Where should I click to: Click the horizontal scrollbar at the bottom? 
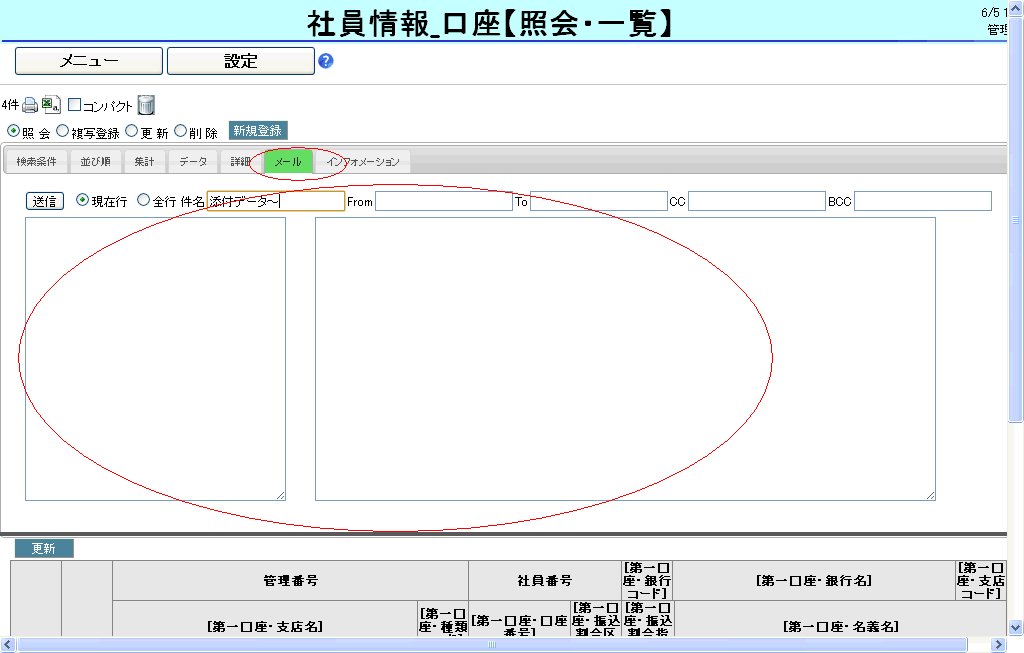tap(490, 645)
